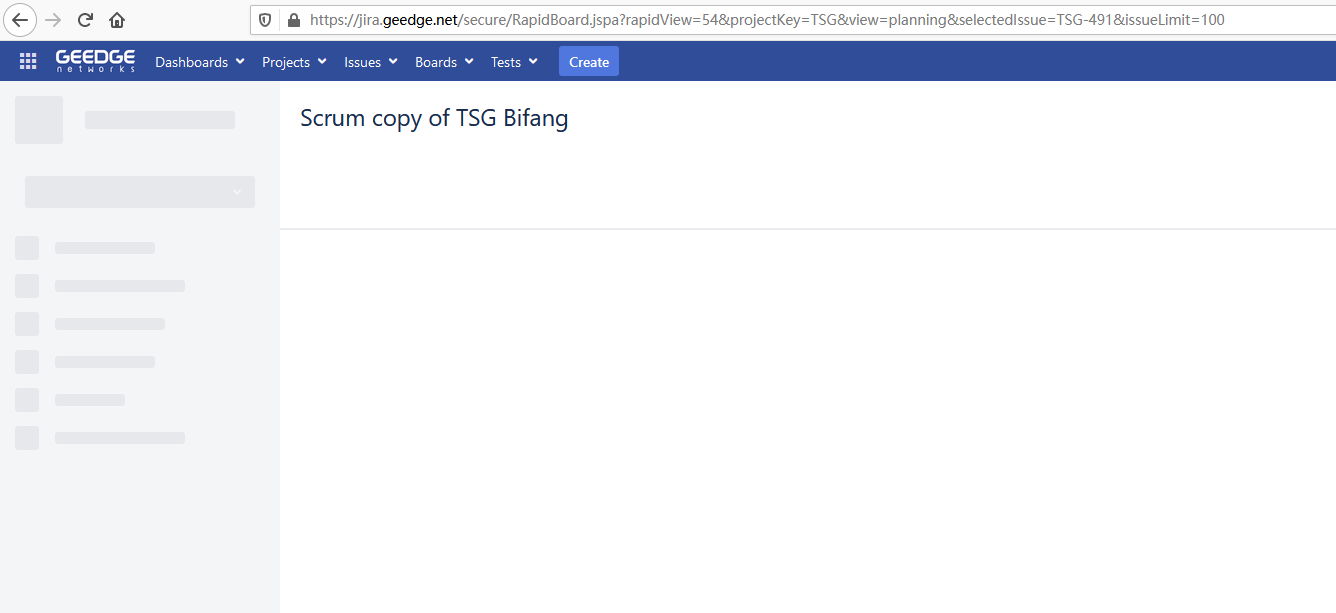1336x613 pixels.
Task: Open the Boards menu
Action: pos(444,62)
